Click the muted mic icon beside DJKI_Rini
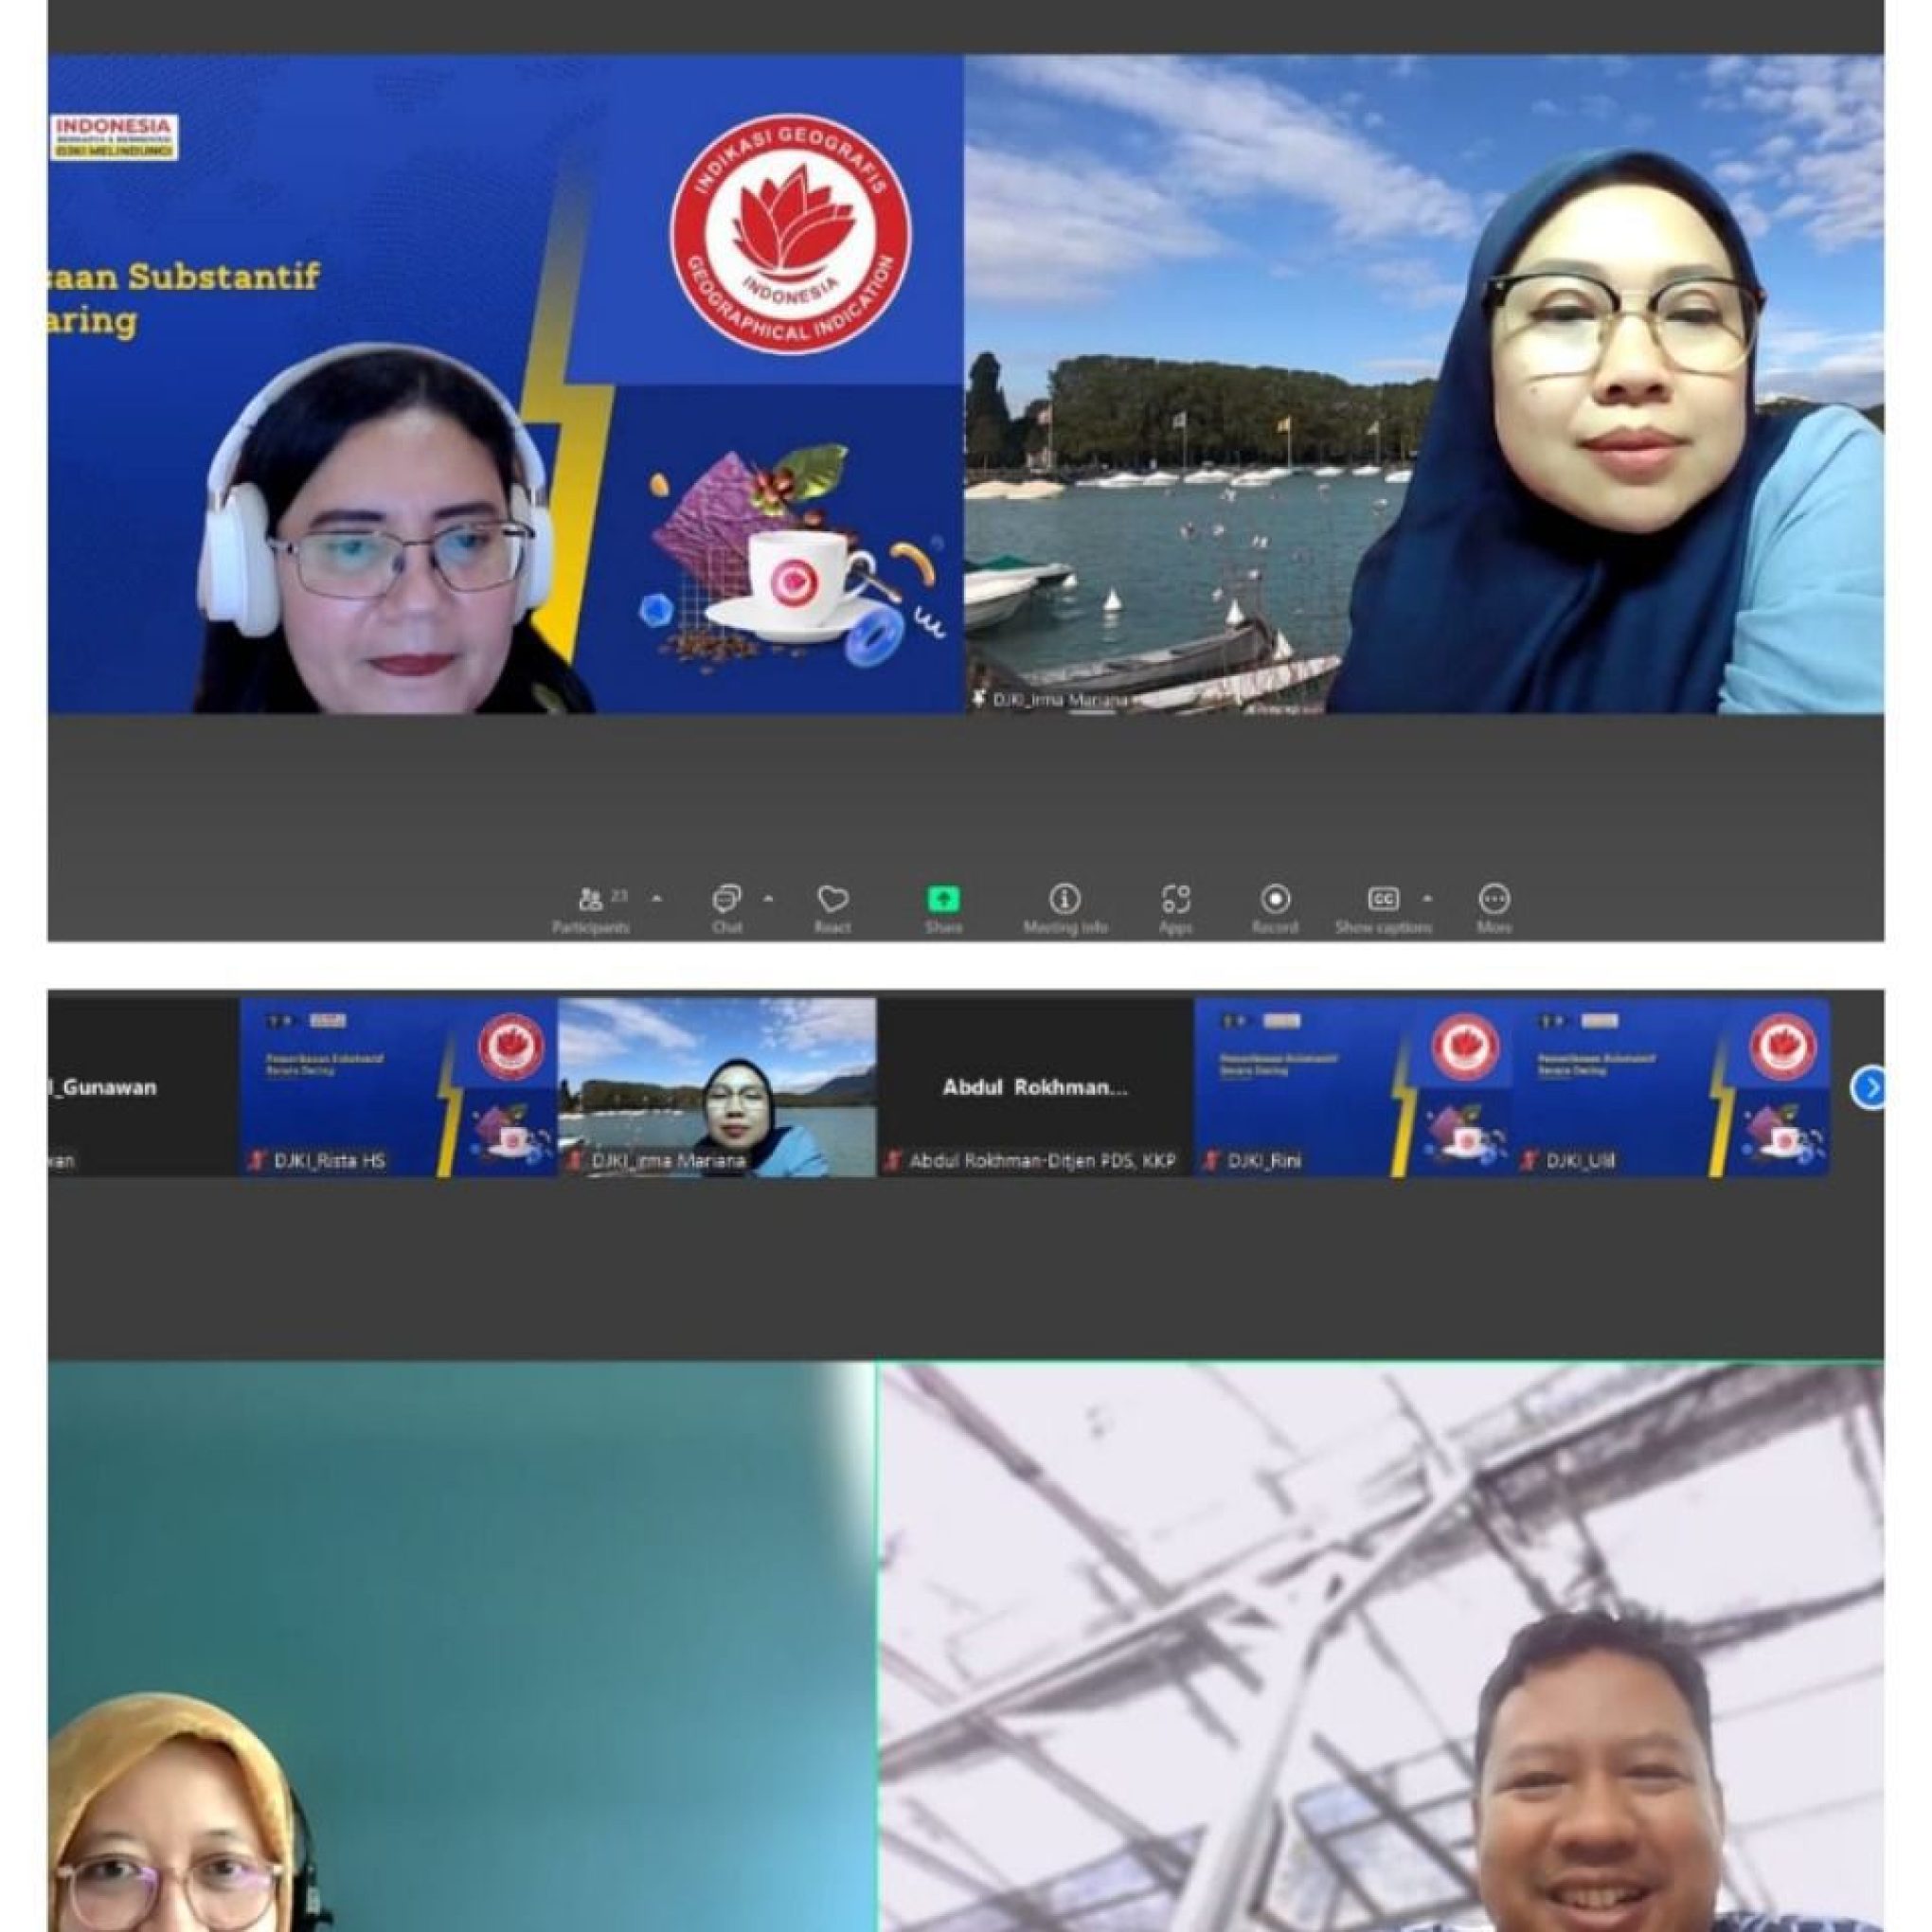This screenshot has height=1932, width=1932. coord(1211,1161)
